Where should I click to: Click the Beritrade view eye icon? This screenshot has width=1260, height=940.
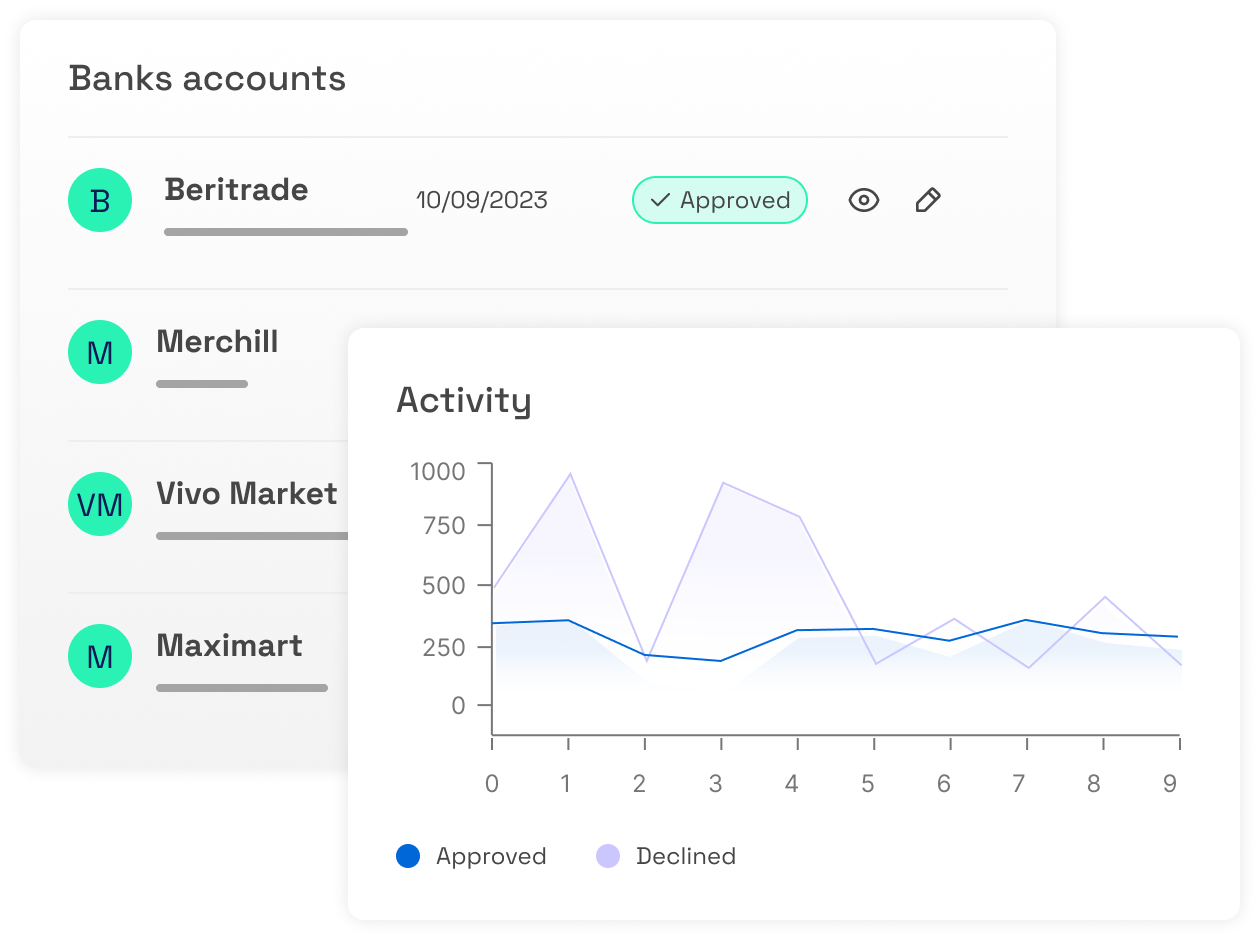pyautogui.click(x=863, y=201)
